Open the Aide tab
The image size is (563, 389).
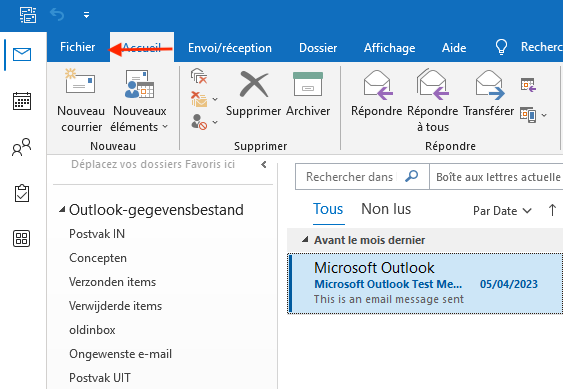[454, 48]
